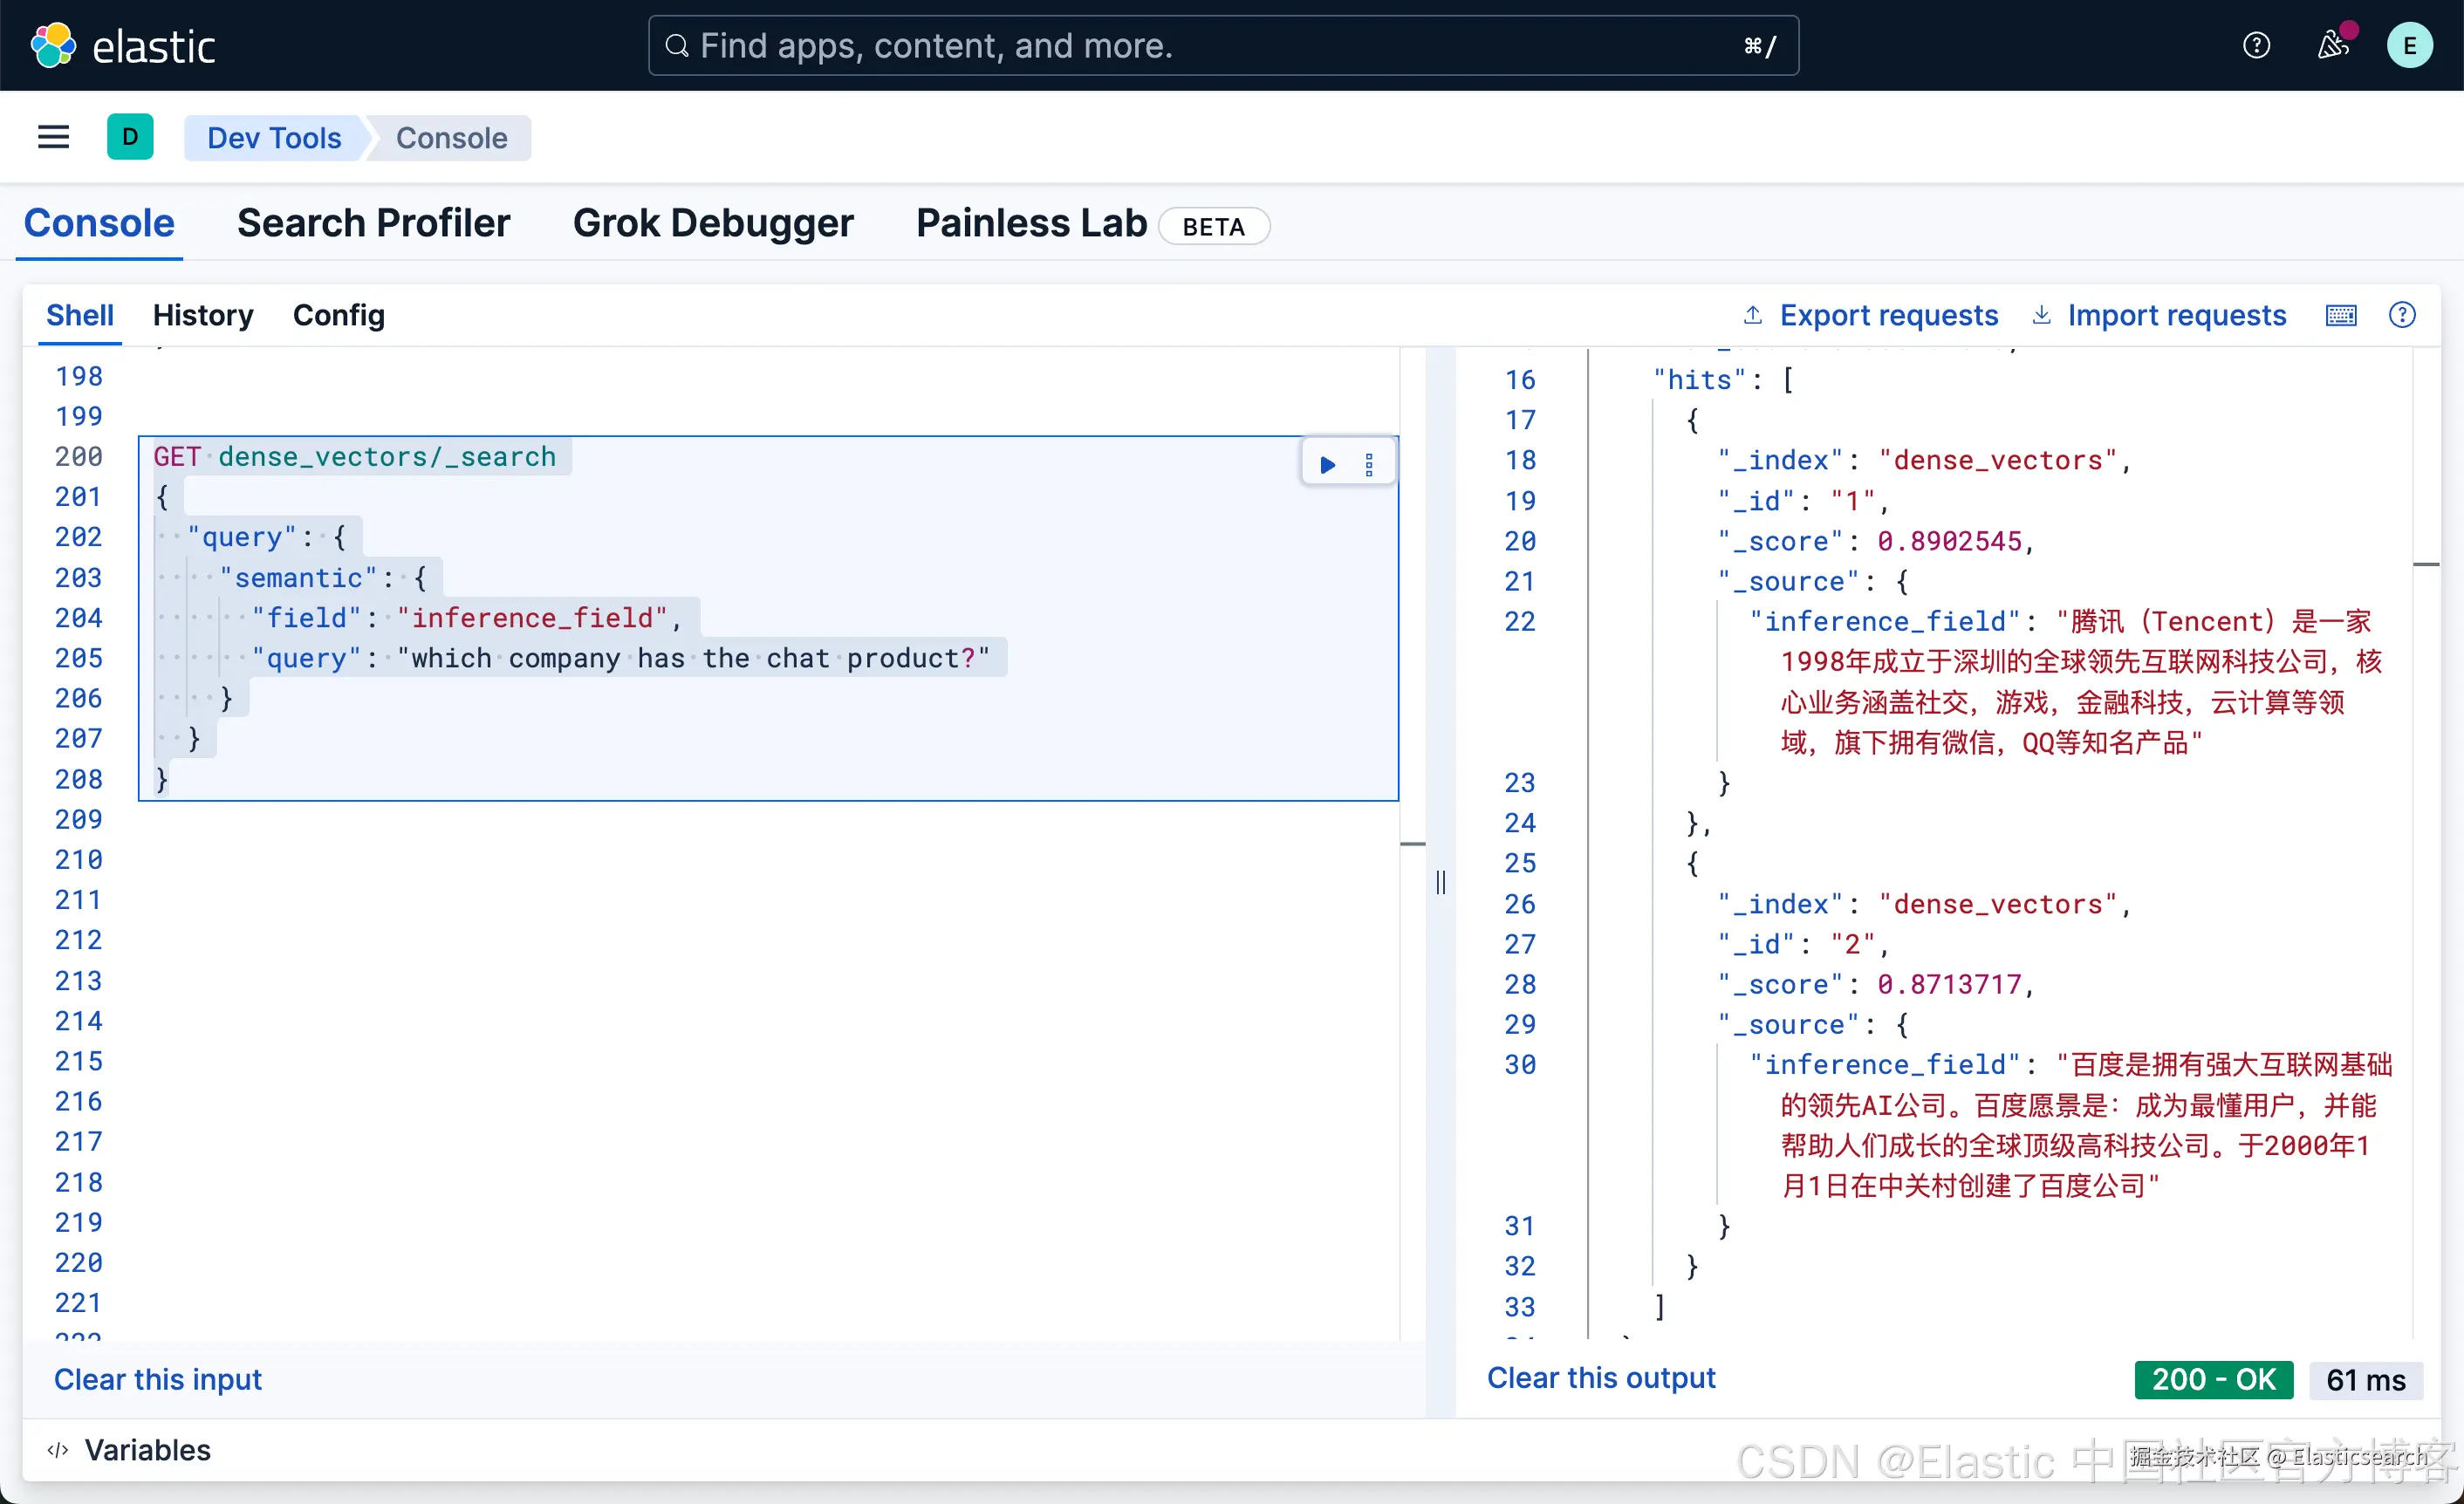
Task: Open the request options three-dot menu
Action: [x=1369, y=464]
